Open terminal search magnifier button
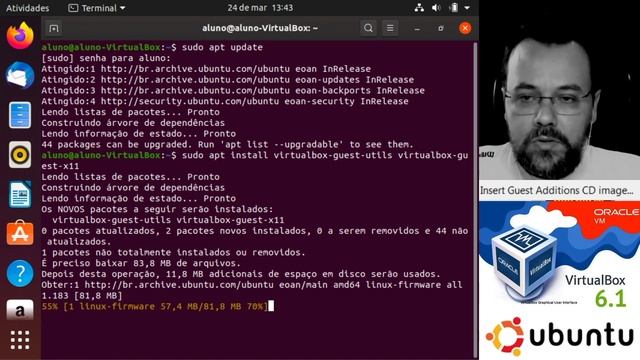 click(368, 28)
